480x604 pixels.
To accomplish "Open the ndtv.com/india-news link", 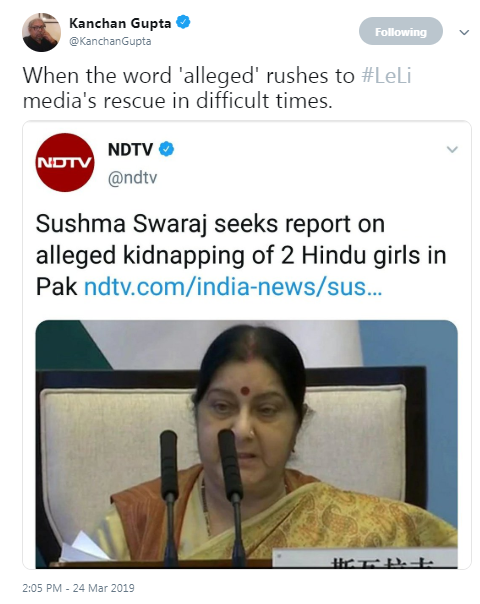I will click(x=233, y=287).
